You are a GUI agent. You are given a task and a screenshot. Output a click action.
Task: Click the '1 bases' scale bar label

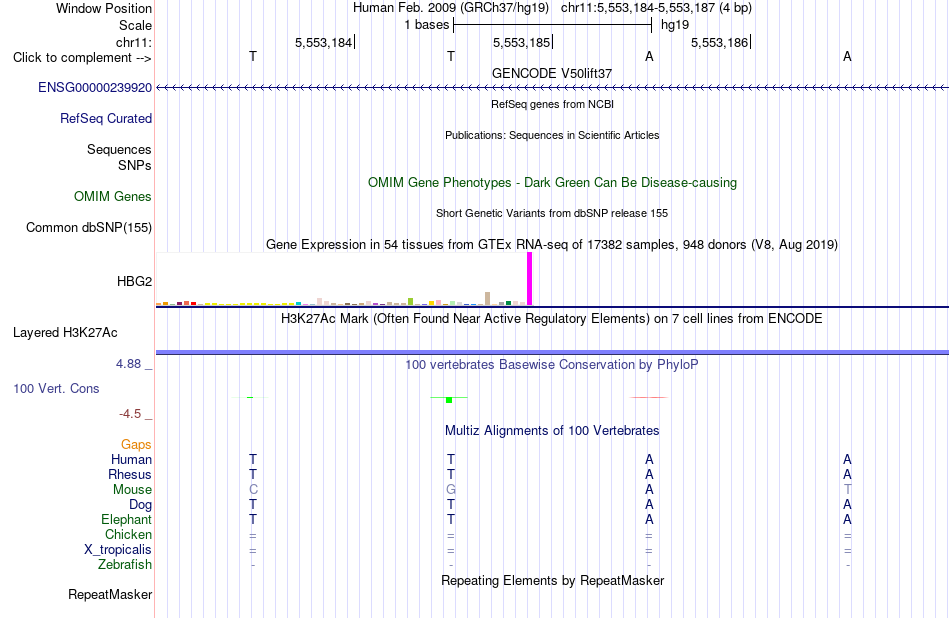click(x=427, y=25)
